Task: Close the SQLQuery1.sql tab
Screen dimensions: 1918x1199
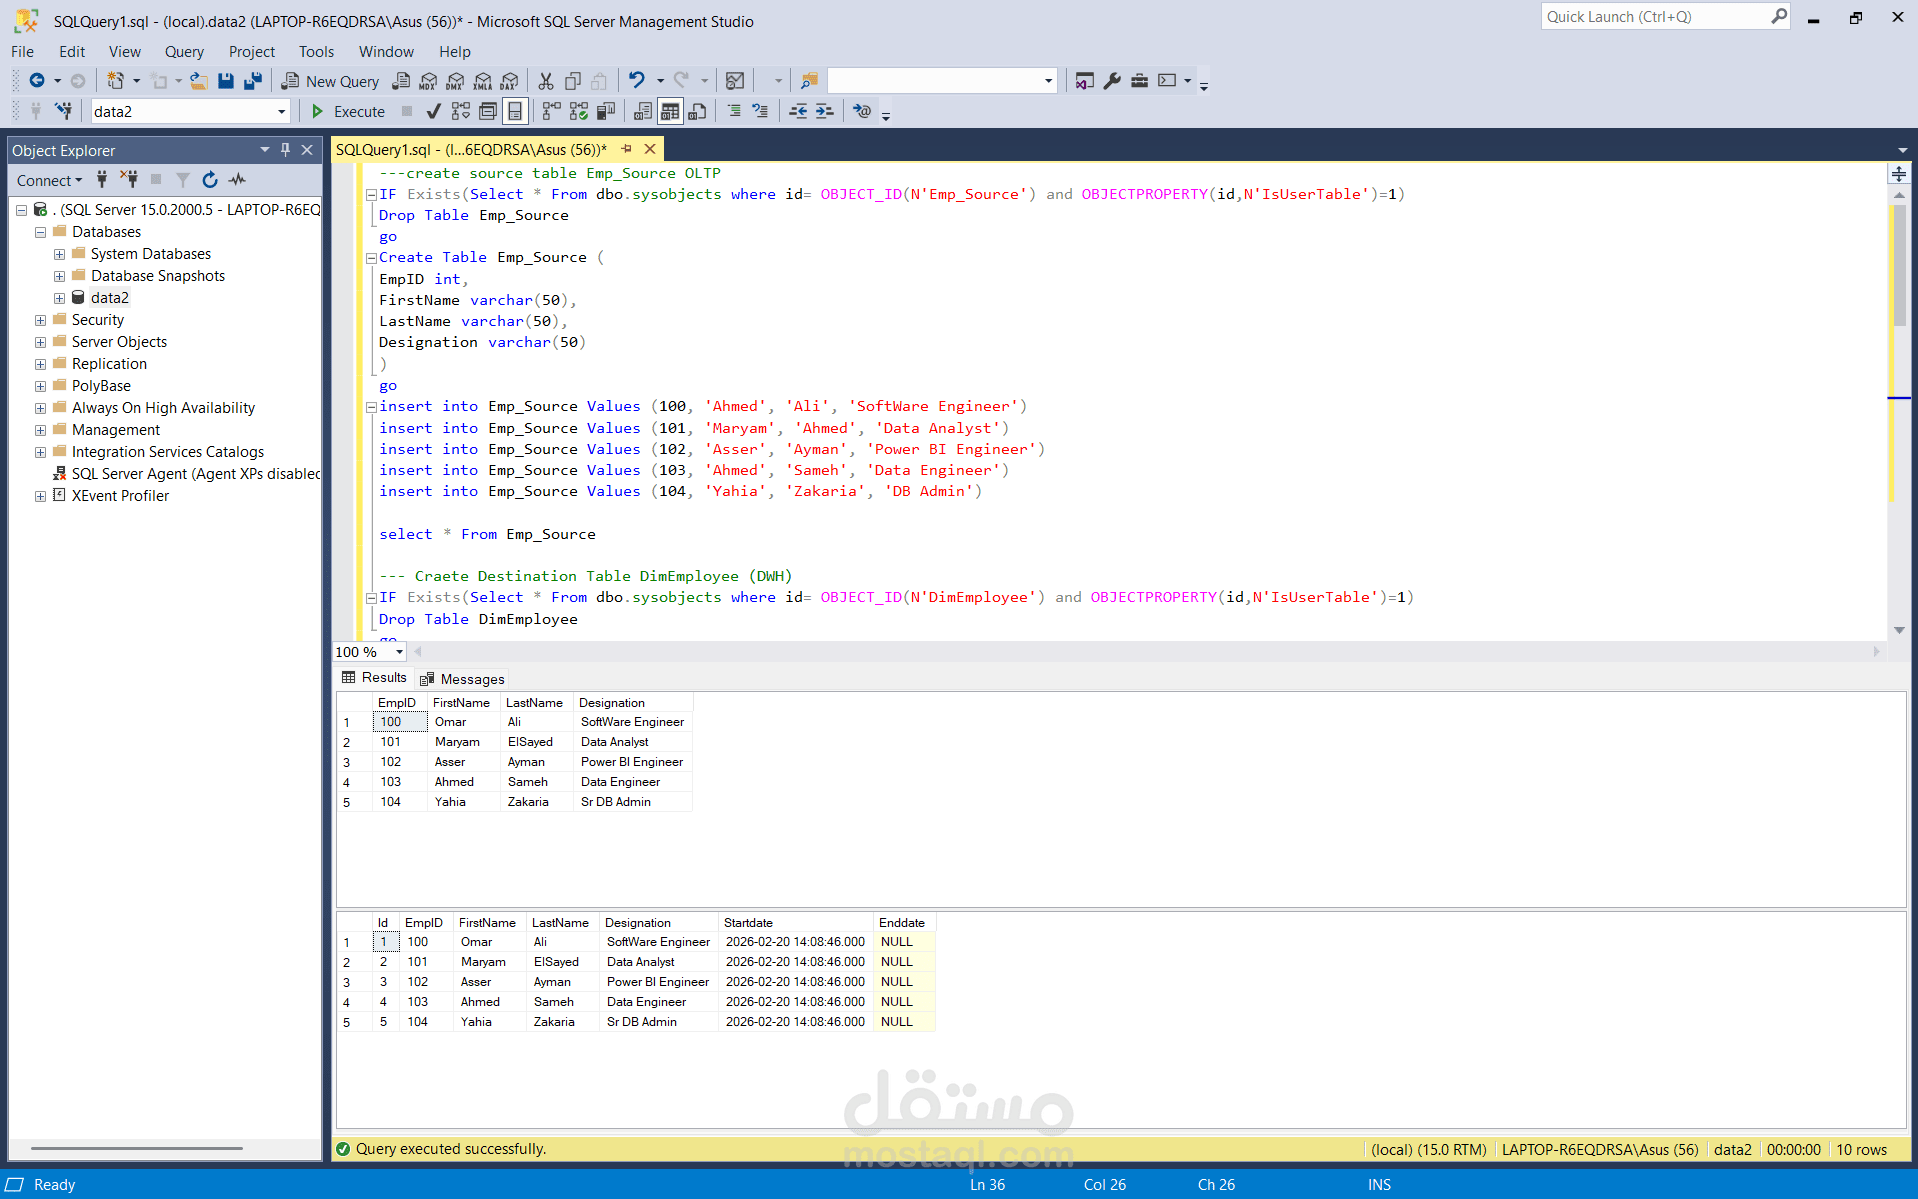Action: pos(650,149)
